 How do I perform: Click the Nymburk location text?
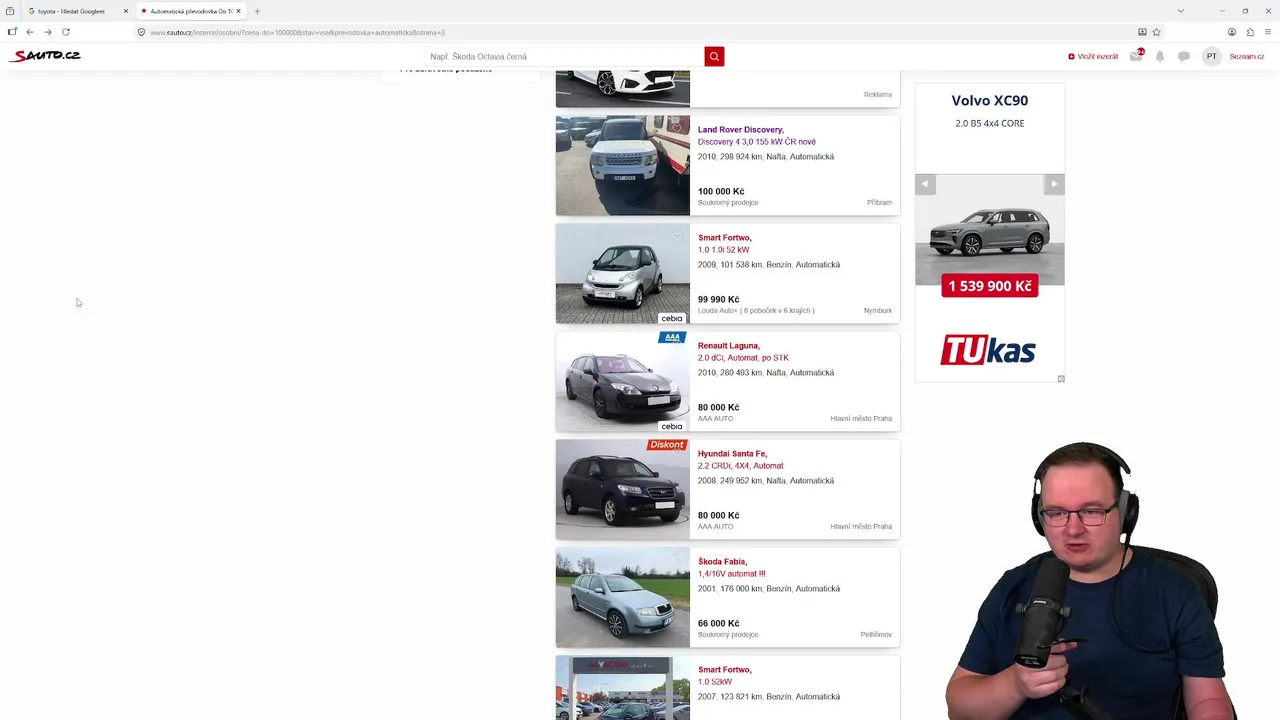click(878, 311)
